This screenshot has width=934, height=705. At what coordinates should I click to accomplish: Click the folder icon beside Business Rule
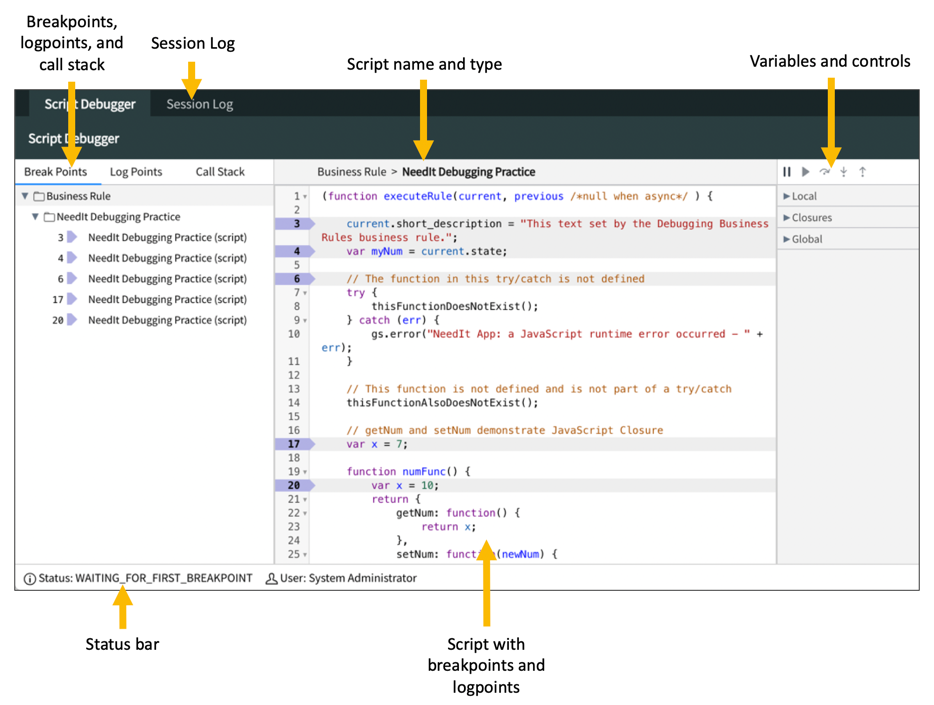coord(40,196)
